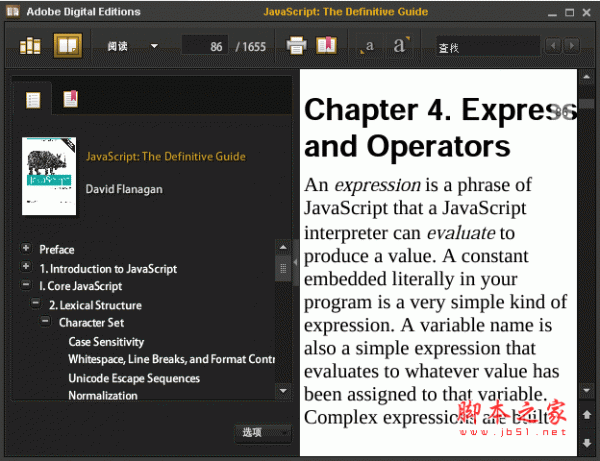
Task: Collapse the left navigation panel handle
Action: (295, 262)
